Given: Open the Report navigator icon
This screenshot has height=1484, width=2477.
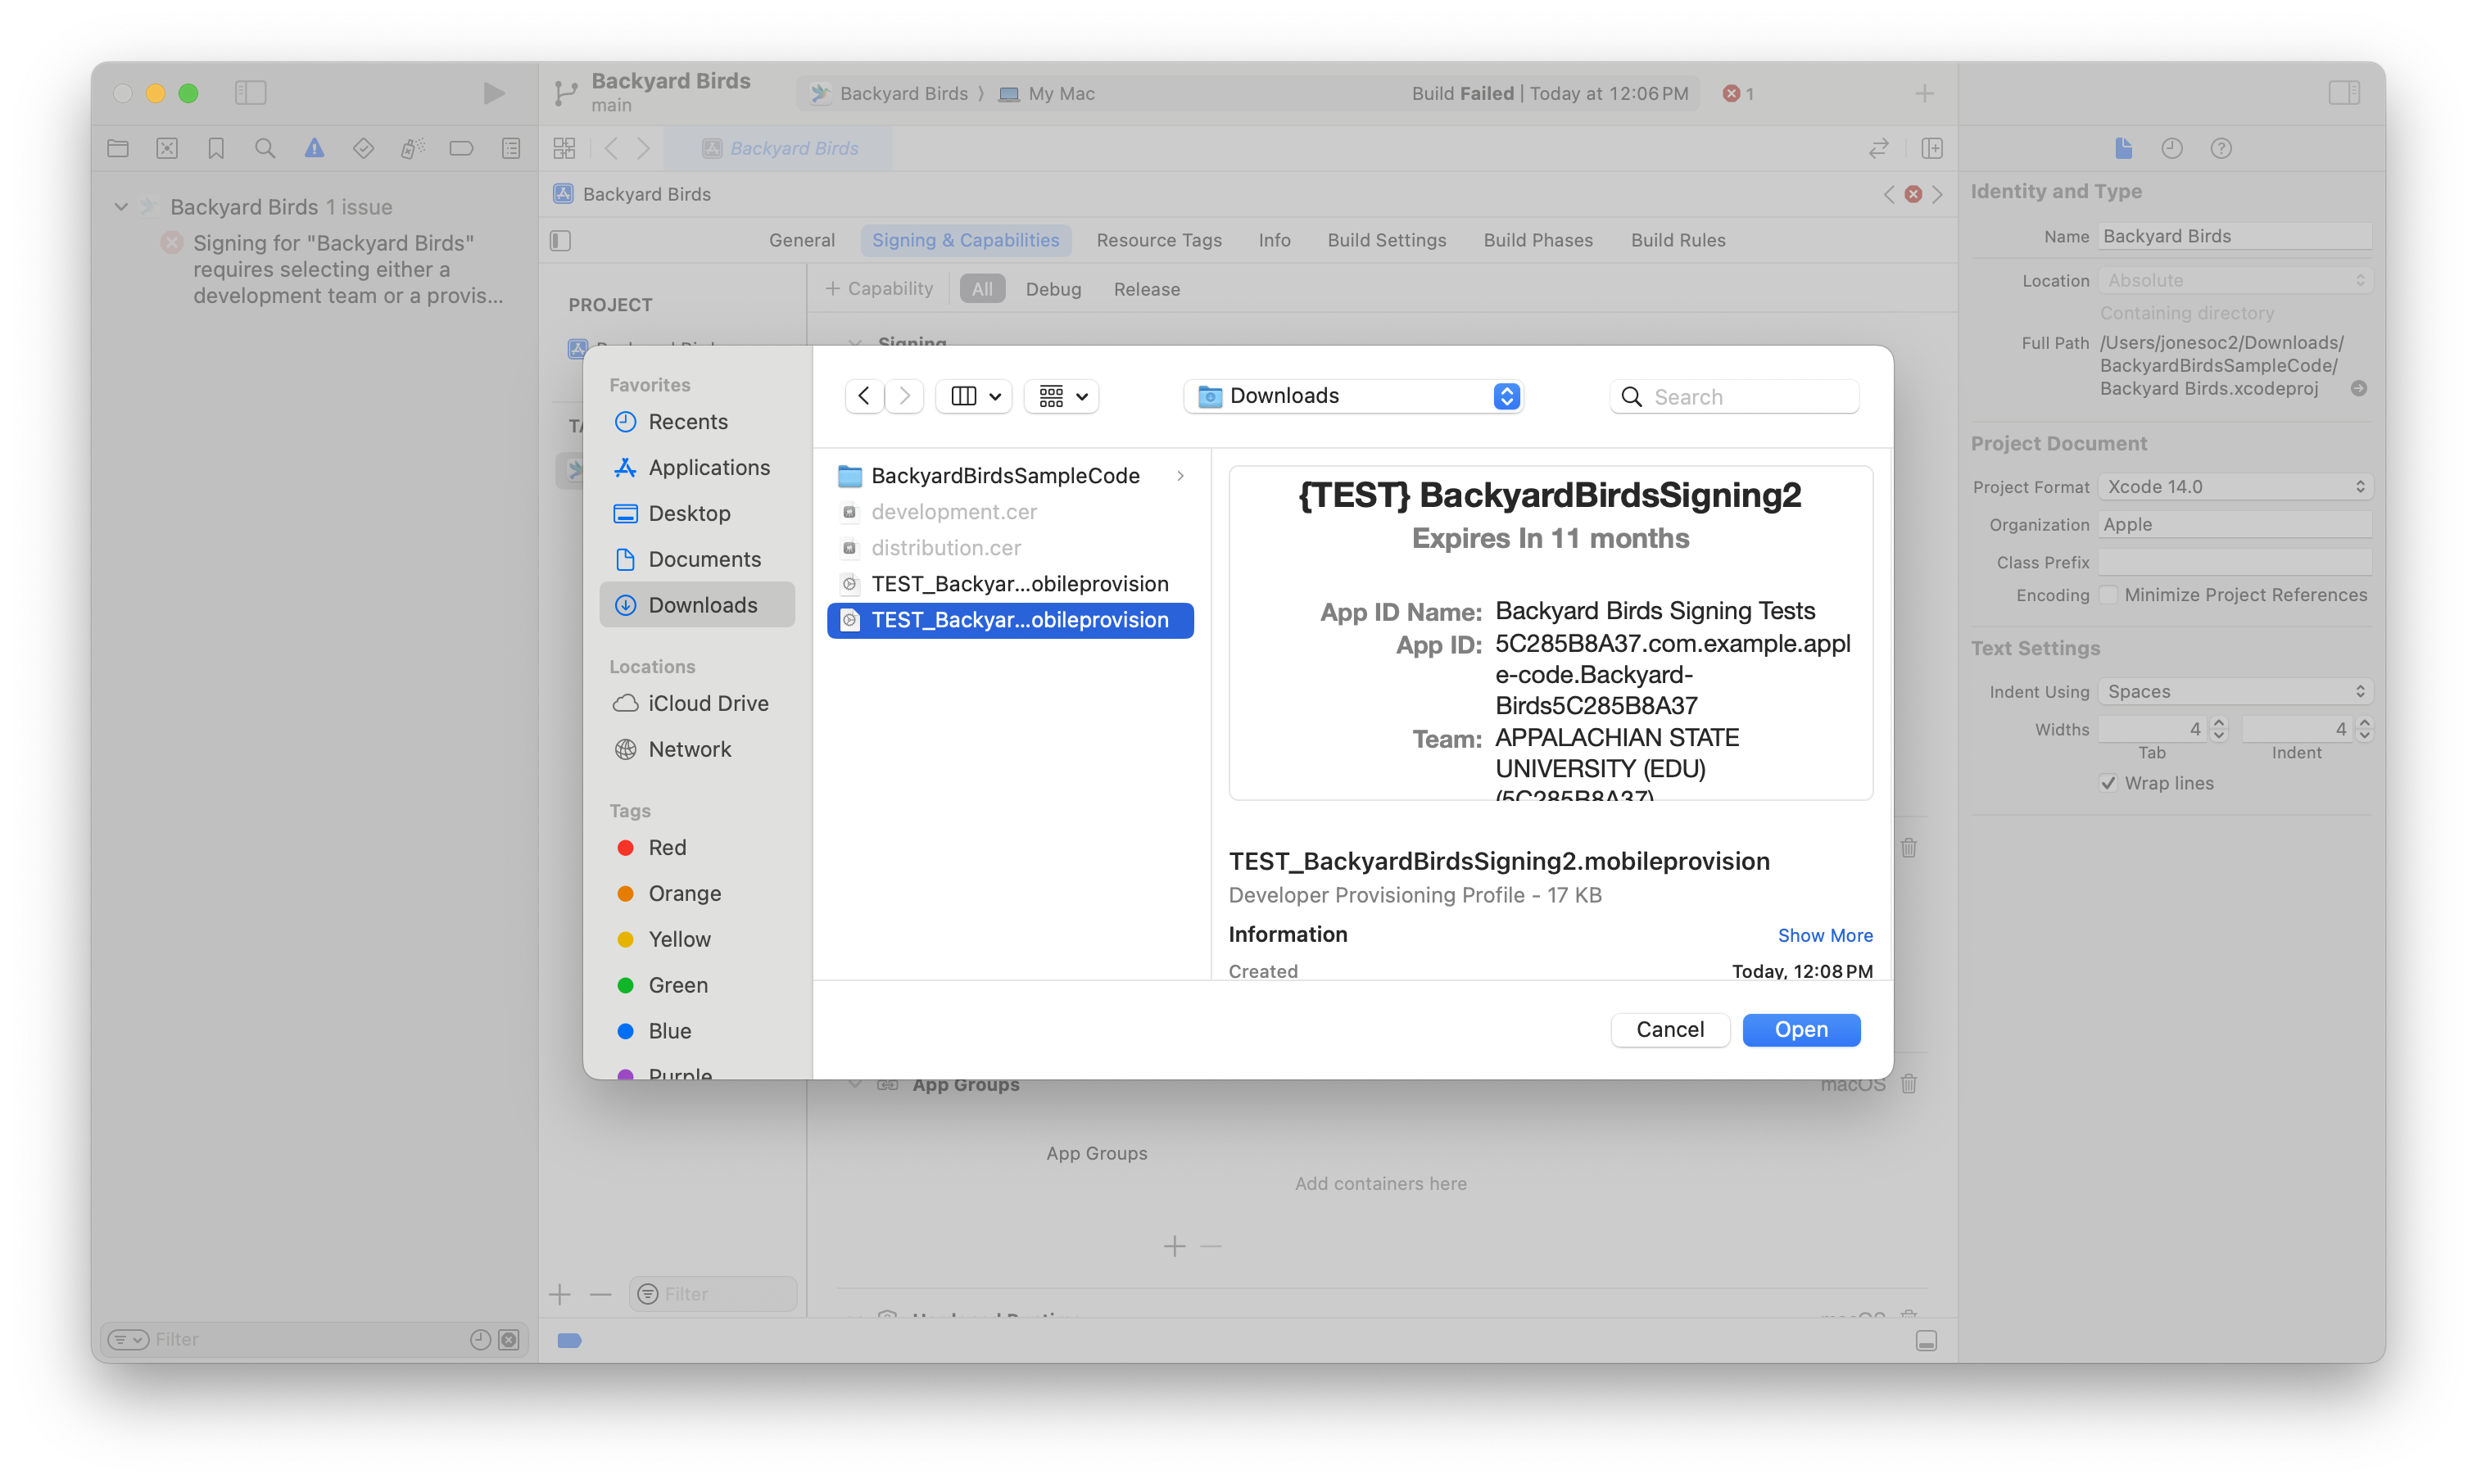Looking at the screenshot, I should click(x=511, y=148).
